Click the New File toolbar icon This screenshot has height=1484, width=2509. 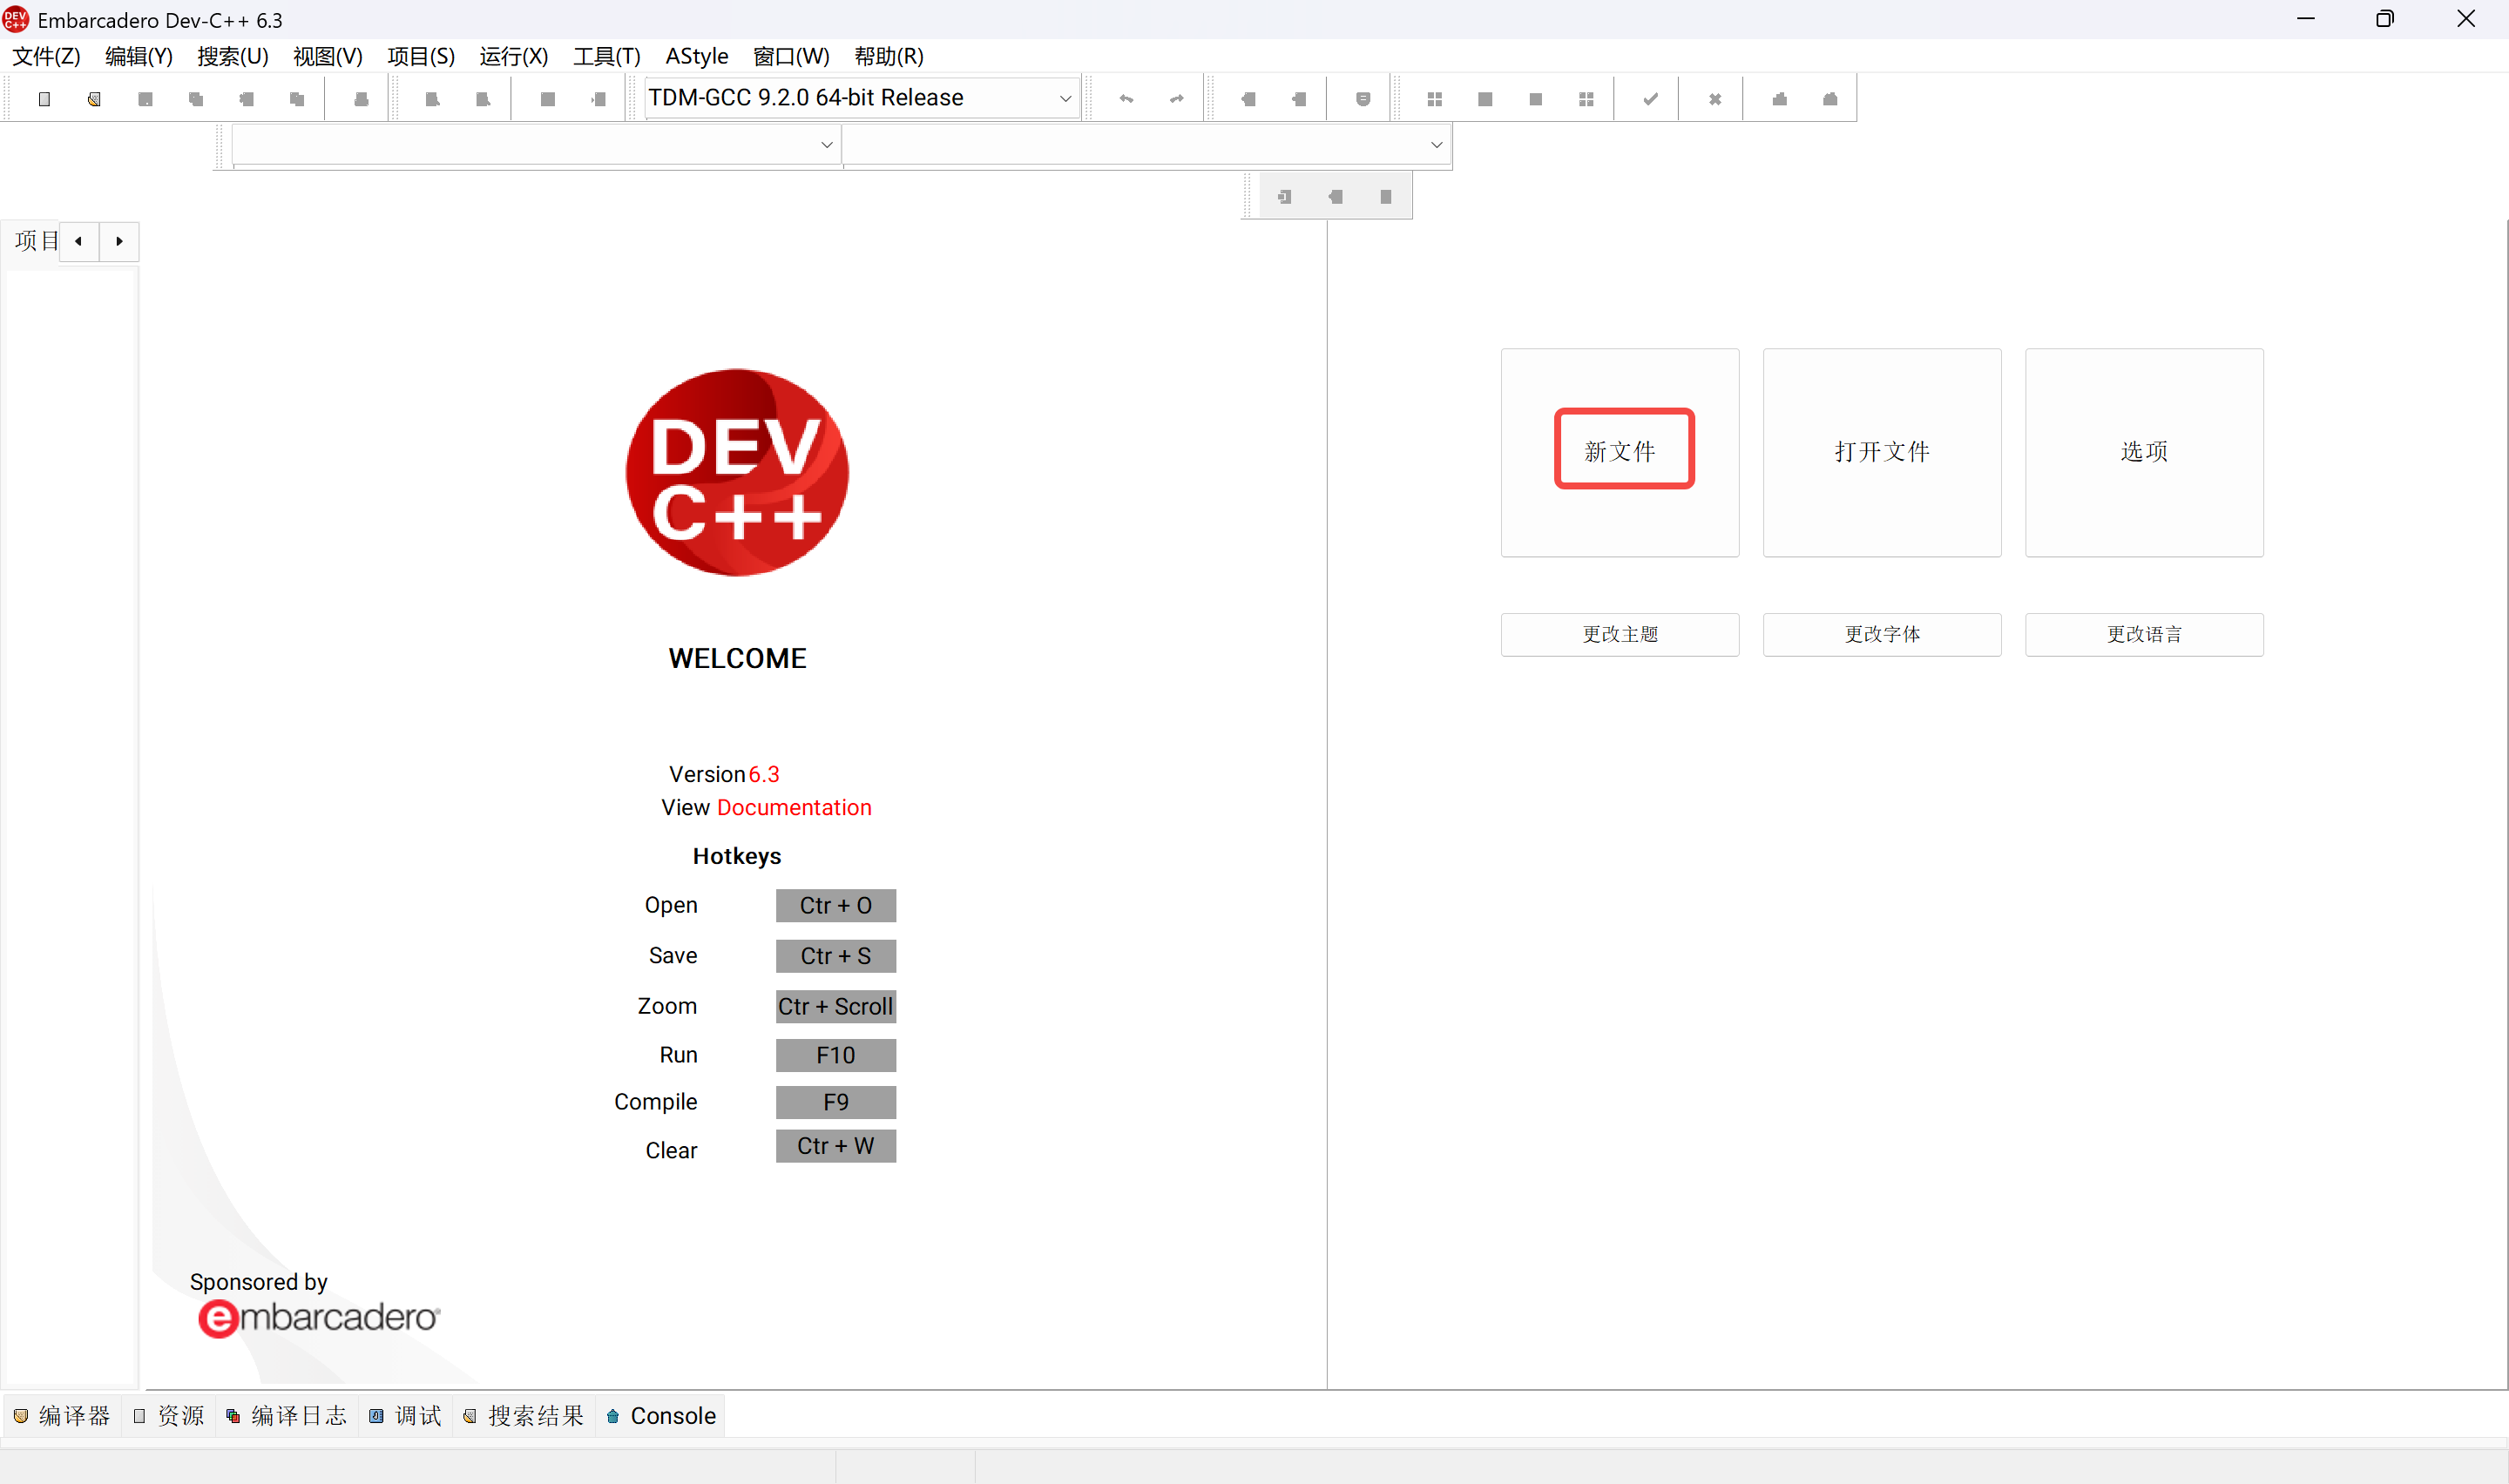[44, 97]
